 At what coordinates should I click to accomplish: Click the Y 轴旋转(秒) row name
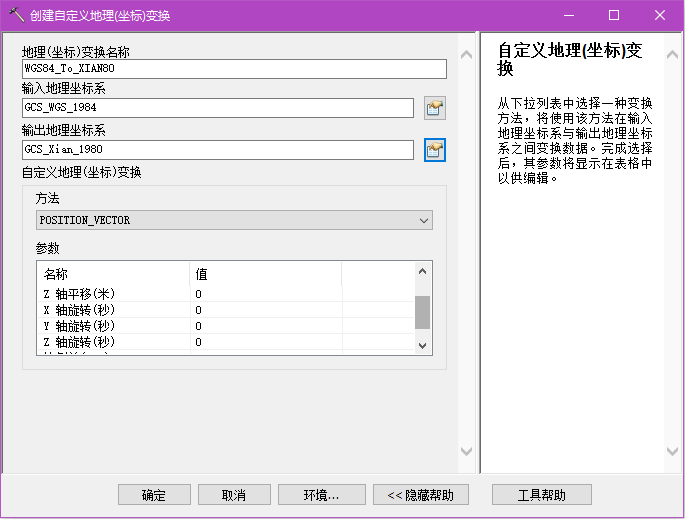(x=79, y=326)
